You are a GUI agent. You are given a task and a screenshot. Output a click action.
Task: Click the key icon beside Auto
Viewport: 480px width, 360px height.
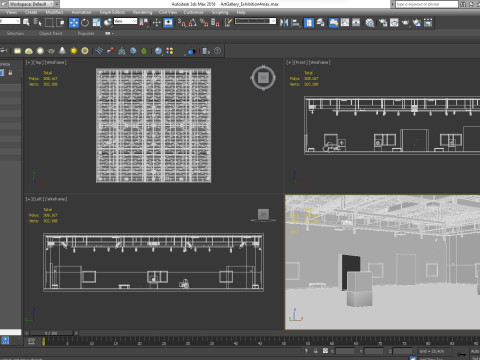[462, 354]
